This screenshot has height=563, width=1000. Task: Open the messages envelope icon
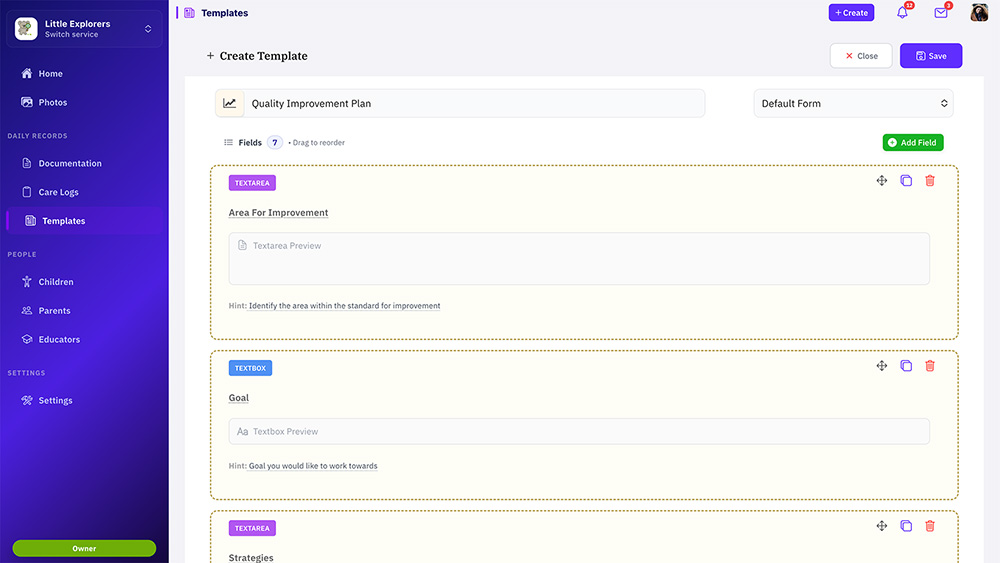tap(941, 12)
